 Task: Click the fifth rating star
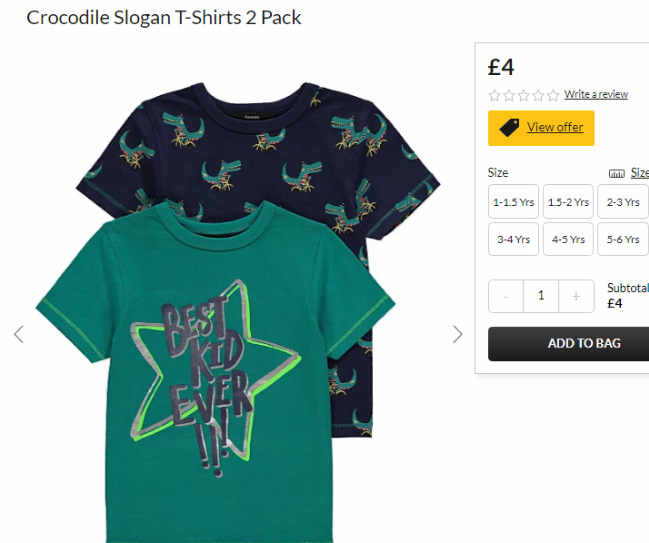coord(553,96)
